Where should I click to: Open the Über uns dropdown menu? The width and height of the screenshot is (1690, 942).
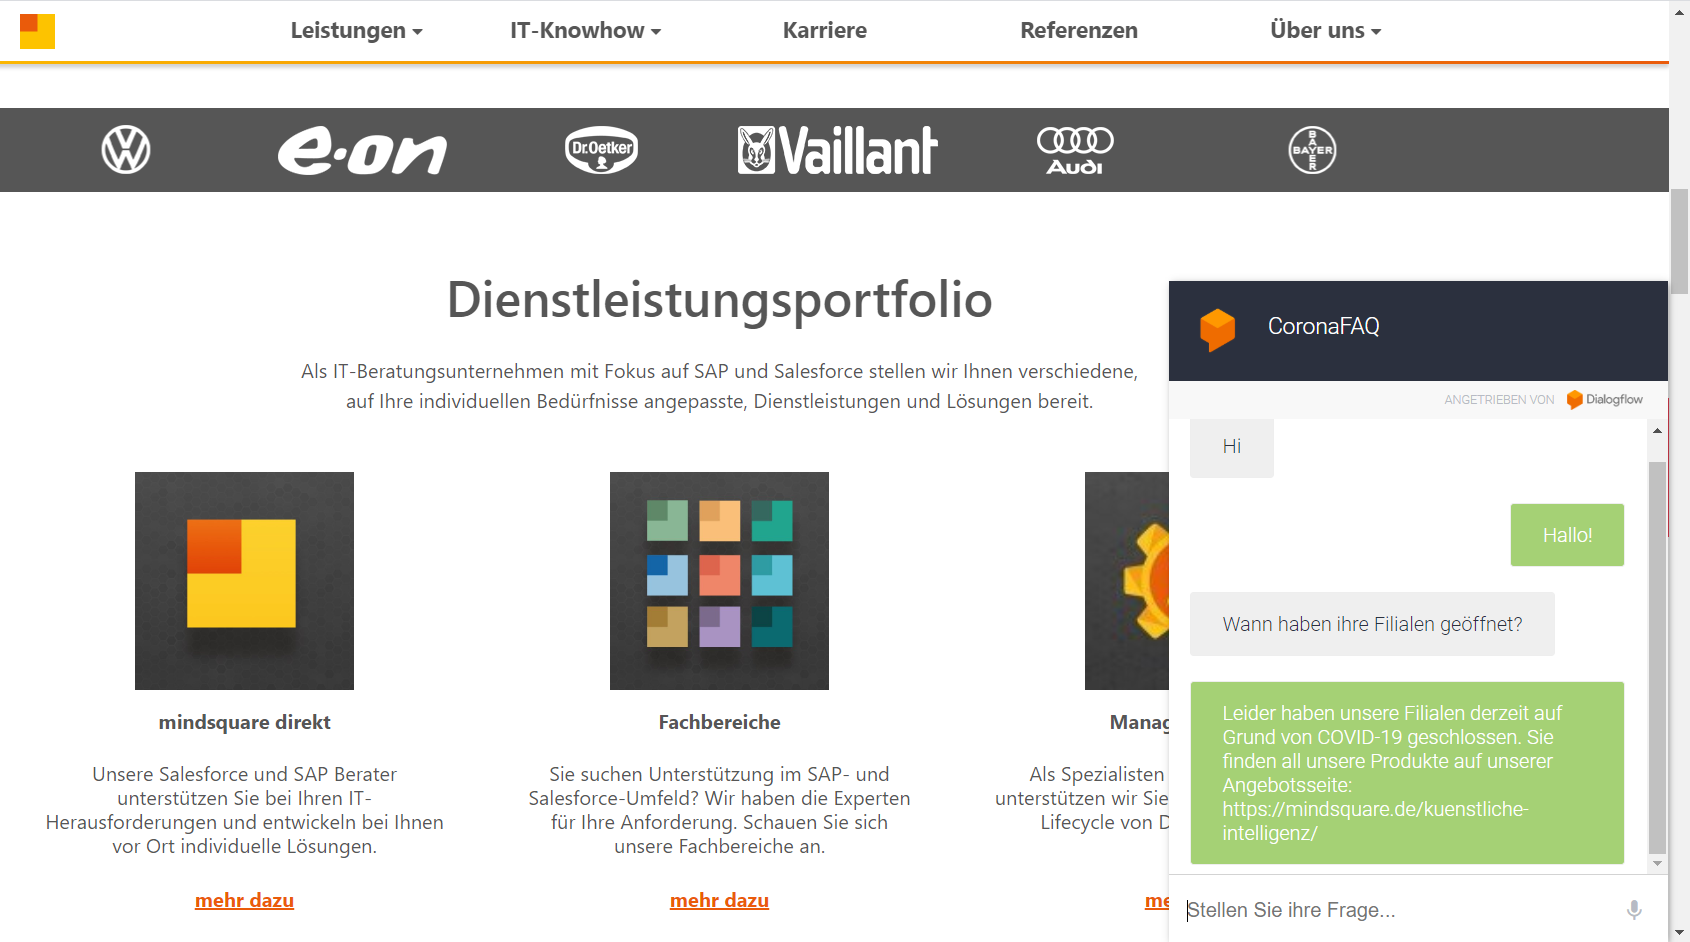[1326, 31]
